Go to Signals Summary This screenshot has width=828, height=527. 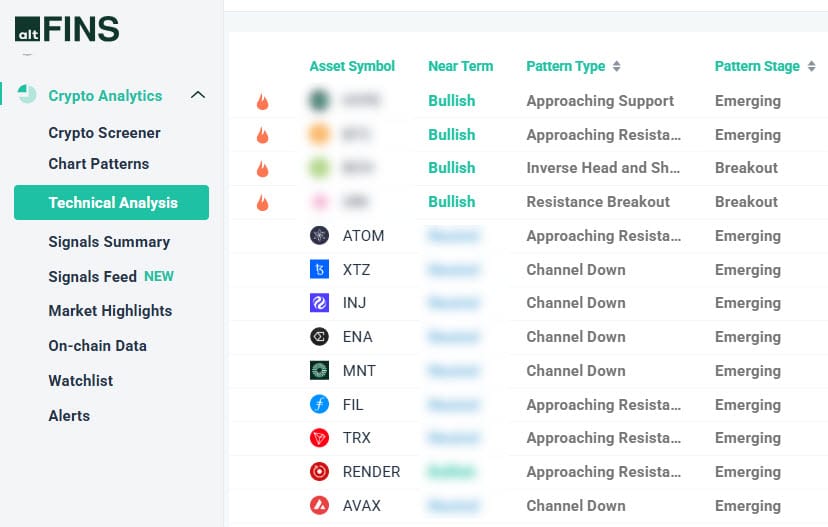pos(109,242)
